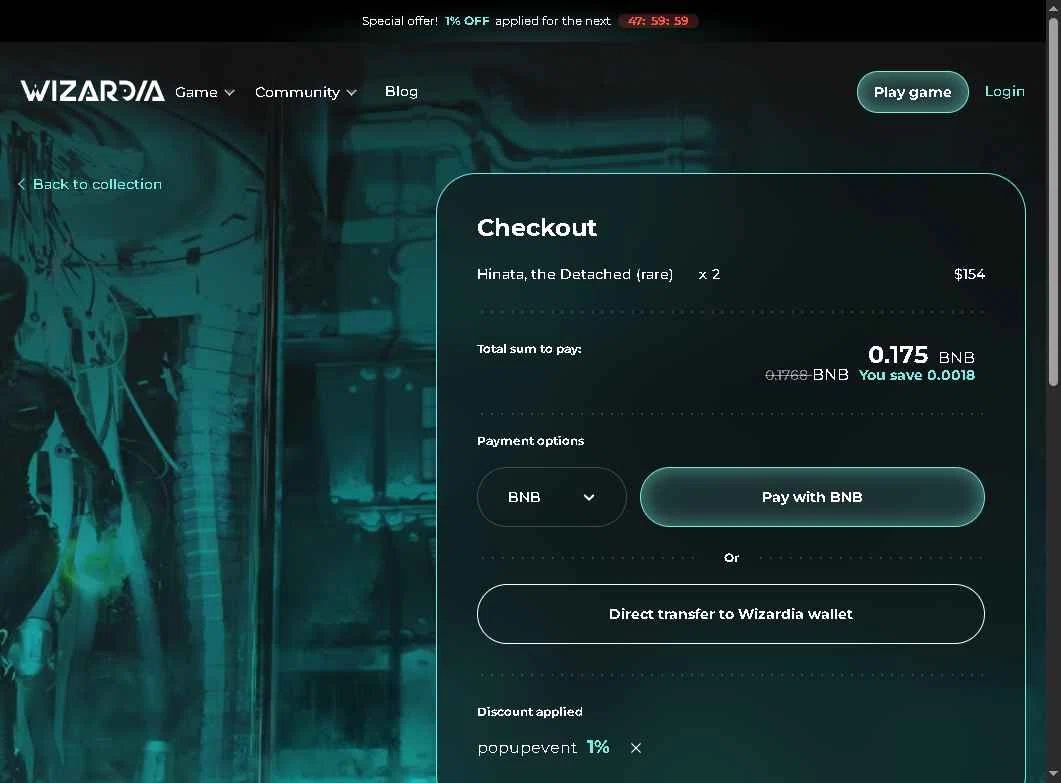Open the Login link
Image resolution: width=1061 pixels, height=783 pixels.
[1004, 91]
